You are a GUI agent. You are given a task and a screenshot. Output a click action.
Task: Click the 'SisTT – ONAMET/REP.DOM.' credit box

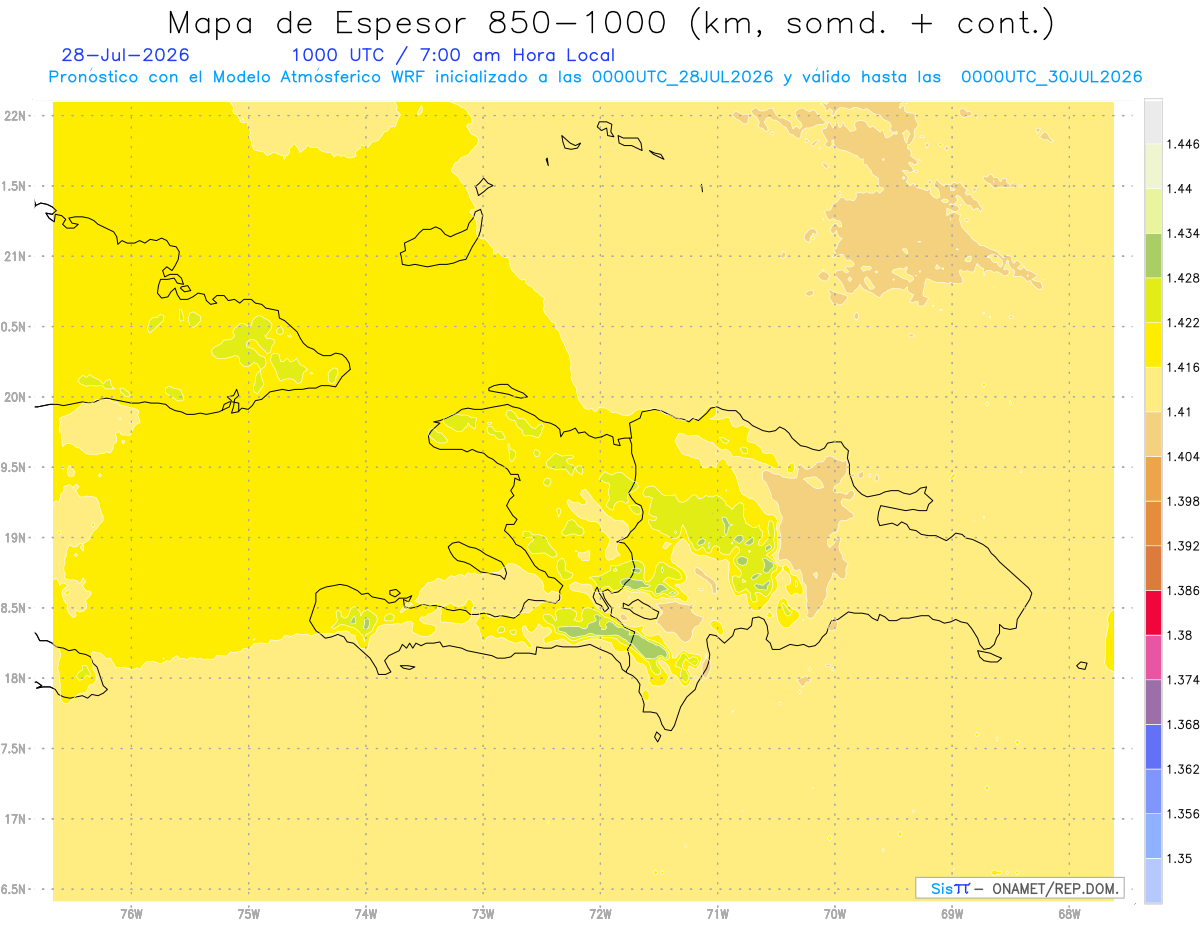pos(1020,888)
